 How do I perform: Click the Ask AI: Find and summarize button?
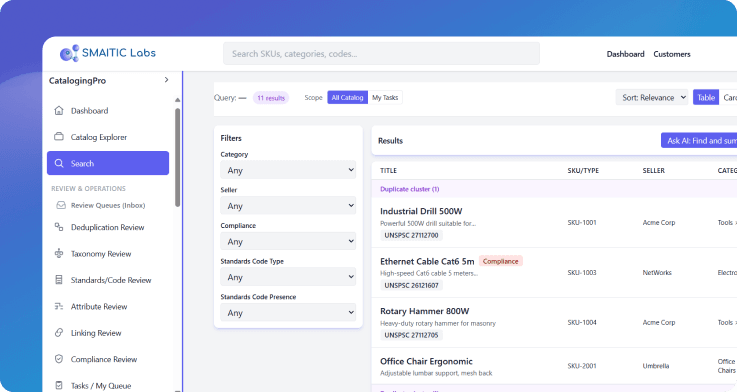tap(699, 141)
